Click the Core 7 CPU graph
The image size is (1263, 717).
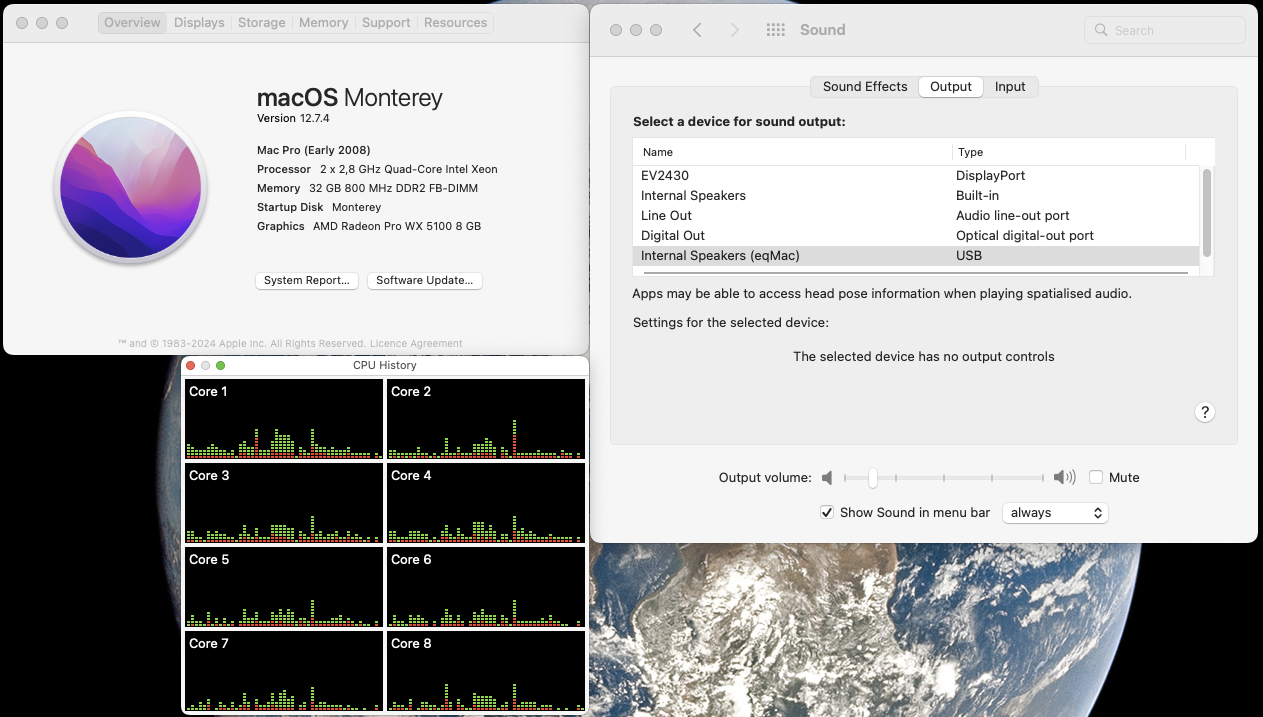click(x=284, y=671)
